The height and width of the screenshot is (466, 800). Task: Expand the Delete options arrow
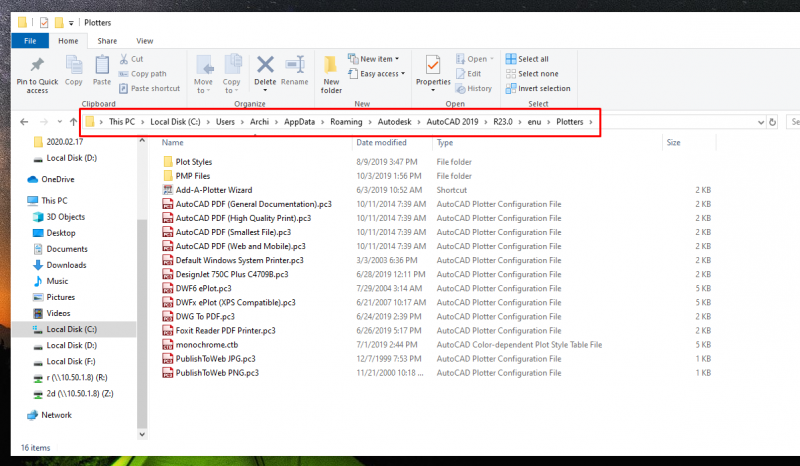tap(265, 91)
